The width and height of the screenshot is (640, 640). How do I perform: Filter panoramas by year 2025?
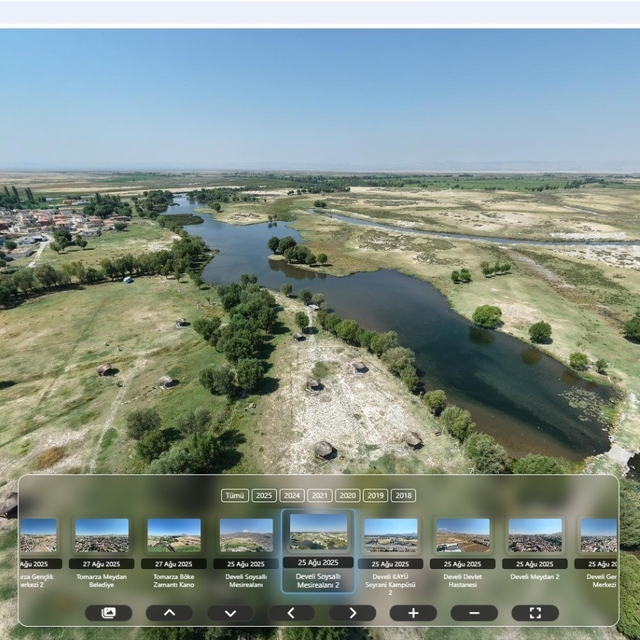(264, 495)
